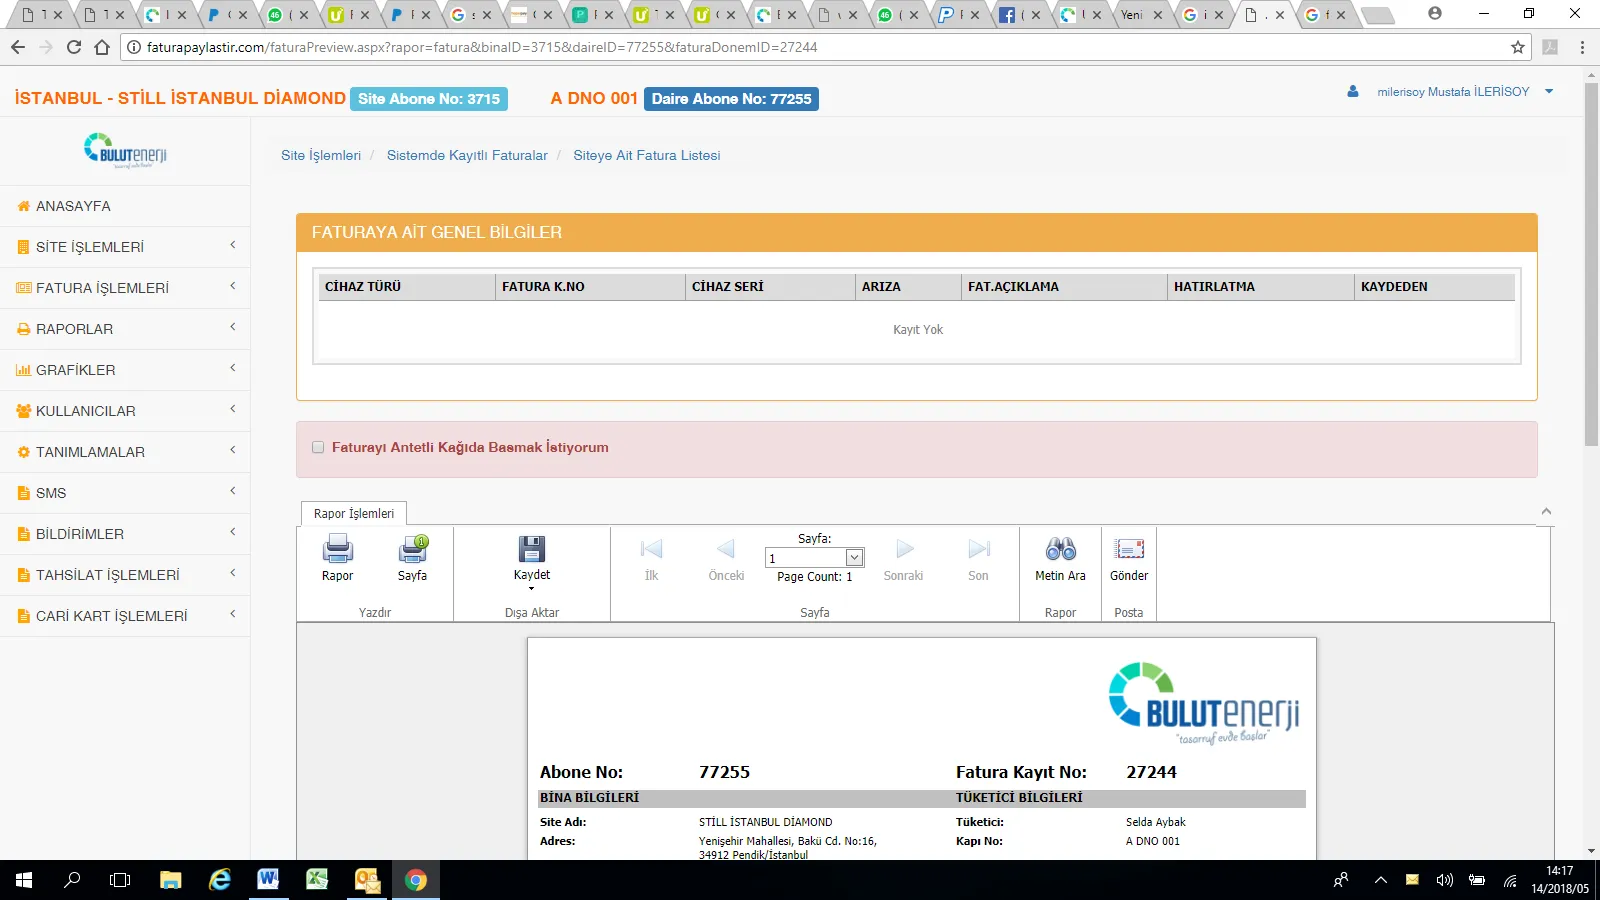Open the Siteye Ait Fatura Listesi link
The image size is (1600, 900).
click(x=646, y=156)
